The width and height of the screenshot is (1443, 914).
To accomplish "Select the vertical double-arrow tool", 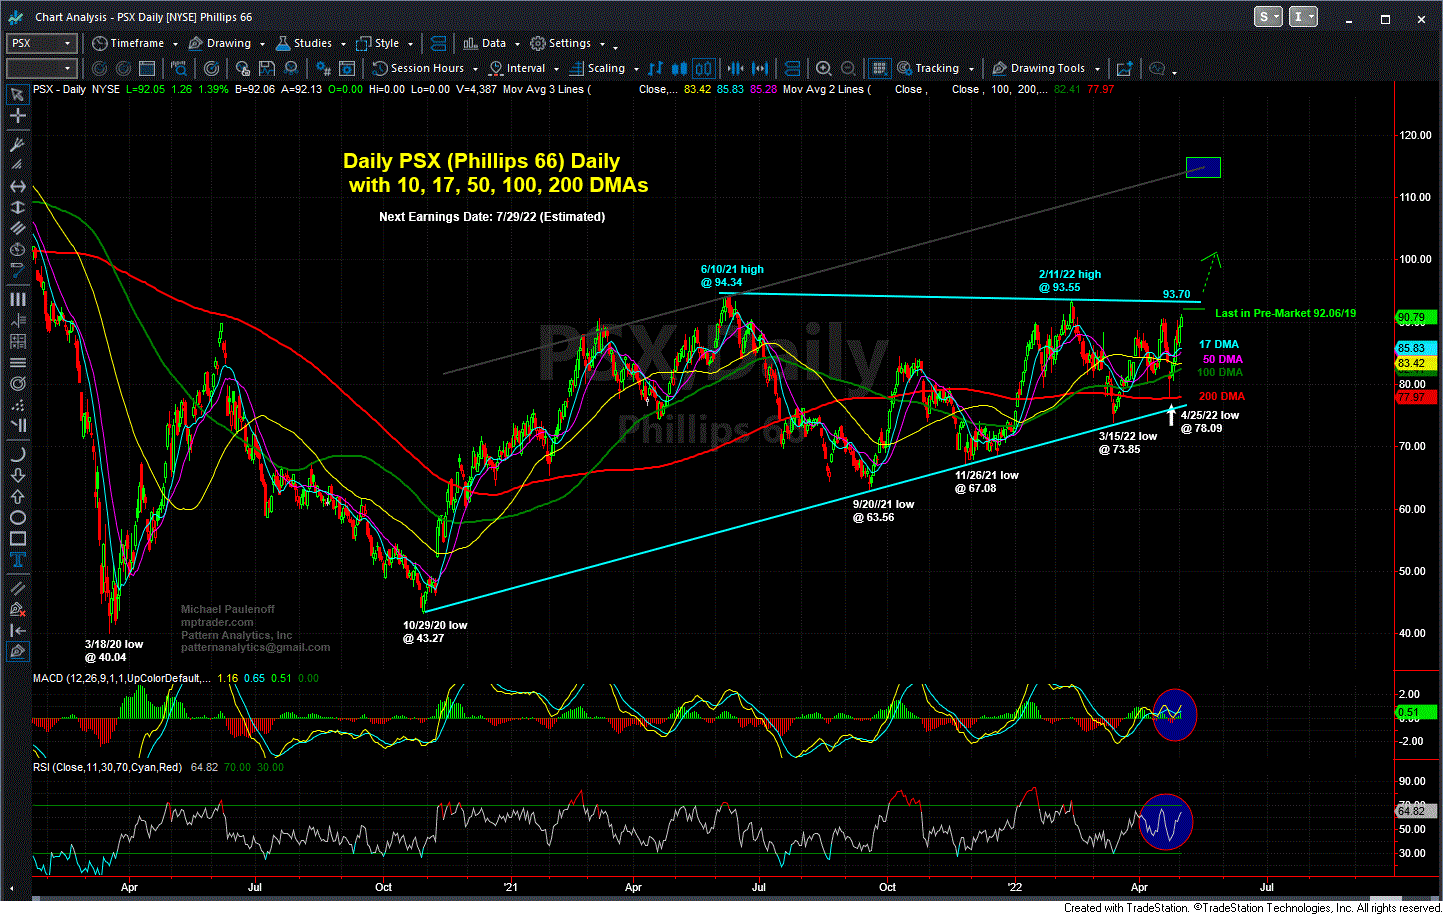I will pos(17,207).
